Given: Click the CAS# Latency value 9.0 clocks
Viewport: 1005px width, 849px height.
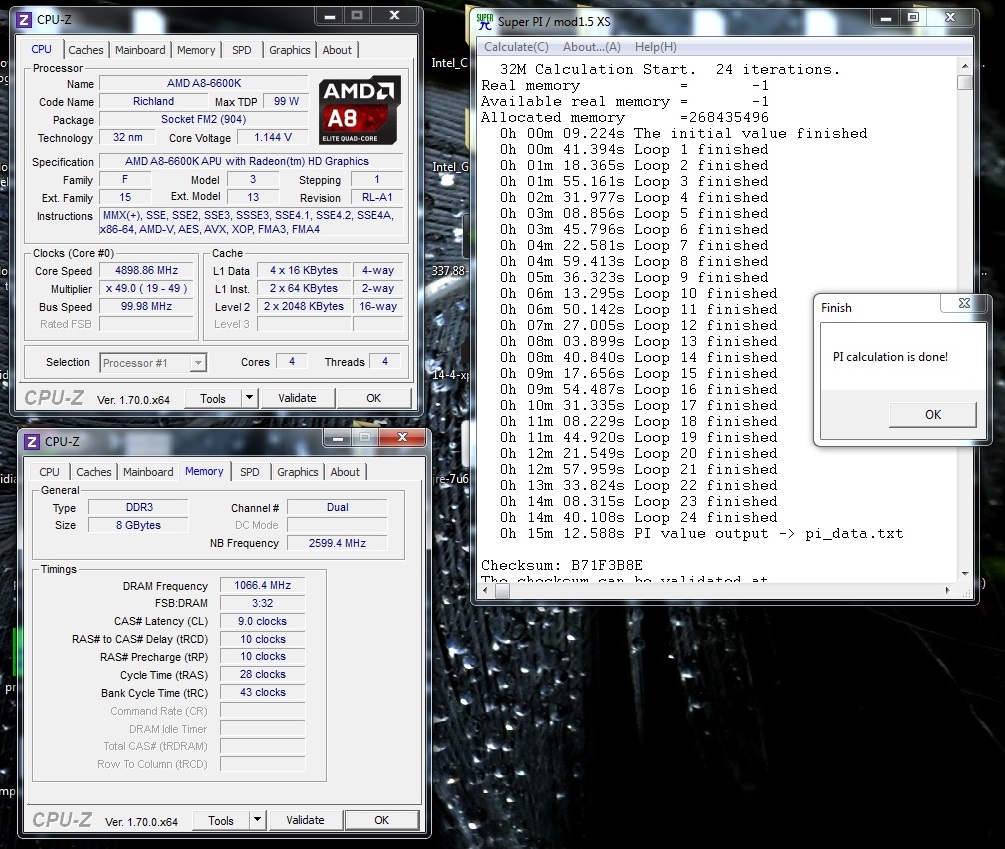Looking at the screenshot, I should click(x=262, y=621).
